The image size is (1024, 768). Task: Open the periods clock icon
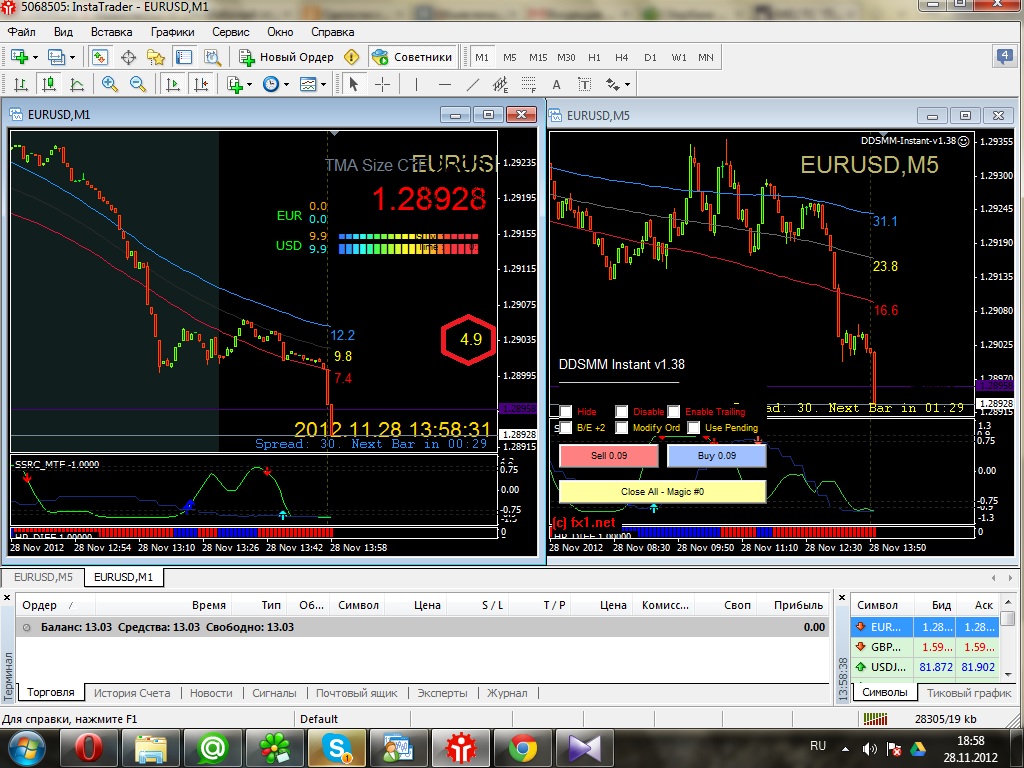tap(270, 84)
